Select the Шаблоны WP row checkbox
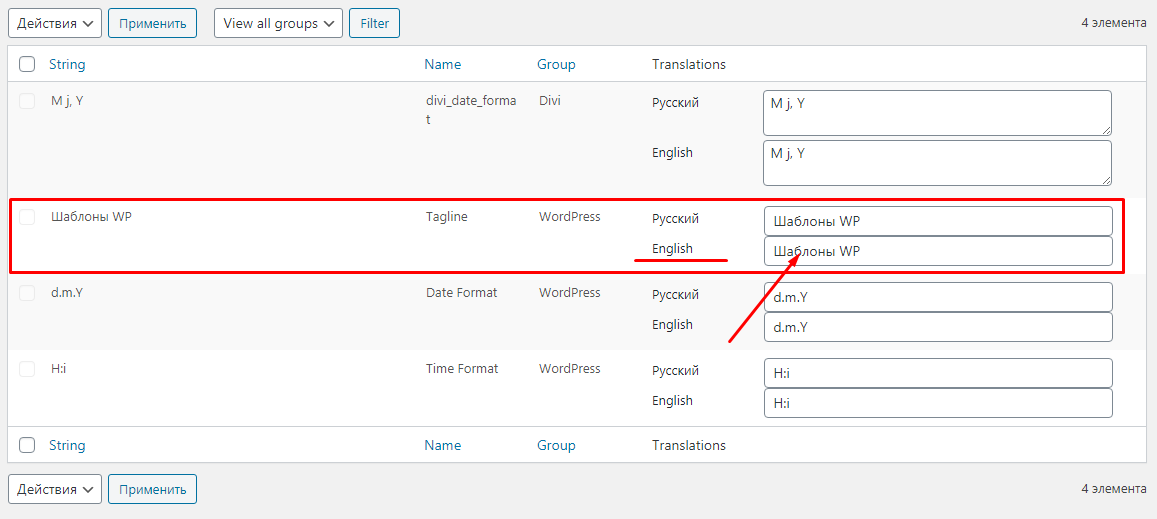 tap(27, 217)
